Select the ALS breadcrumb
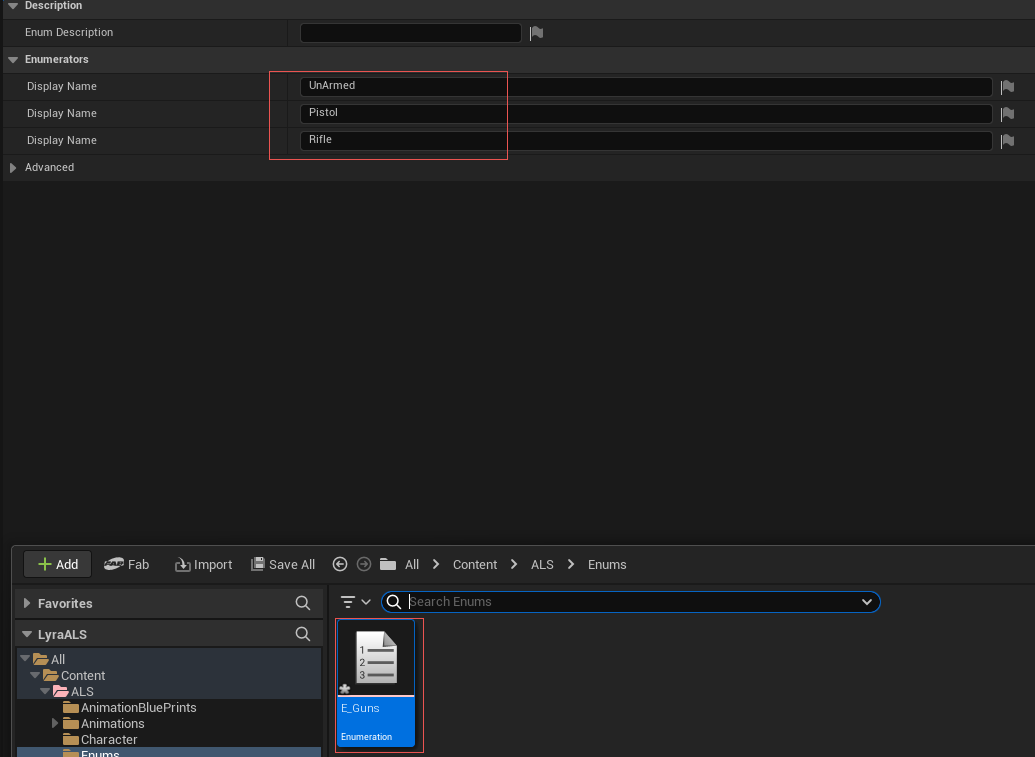This screenshot has height=757, width=1035. coord(543,565)
